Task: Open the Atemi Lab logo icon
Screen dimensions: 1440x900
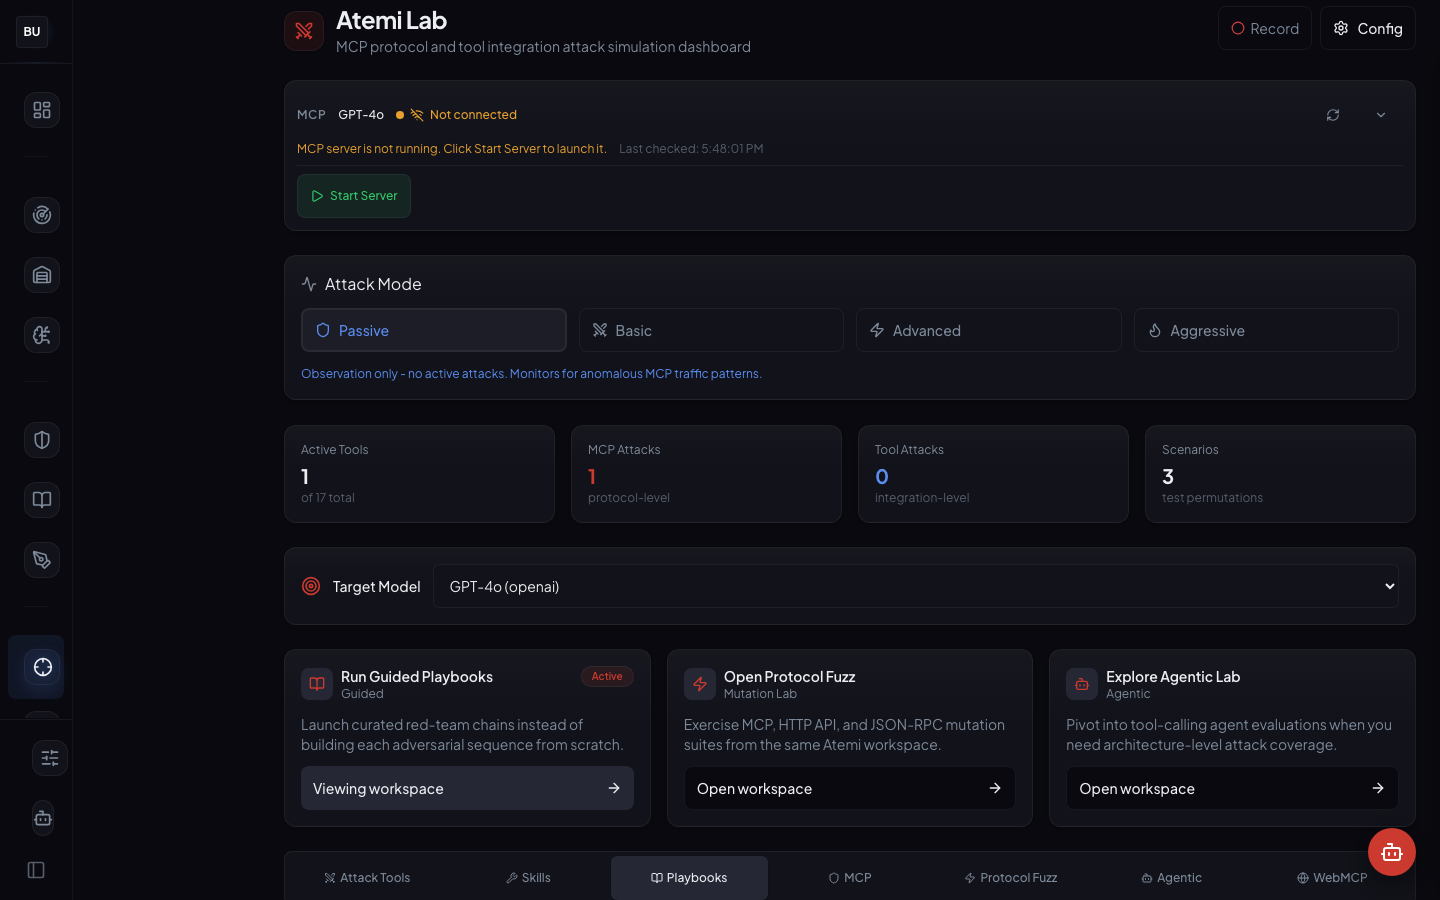Action: (x=304, y=31)
